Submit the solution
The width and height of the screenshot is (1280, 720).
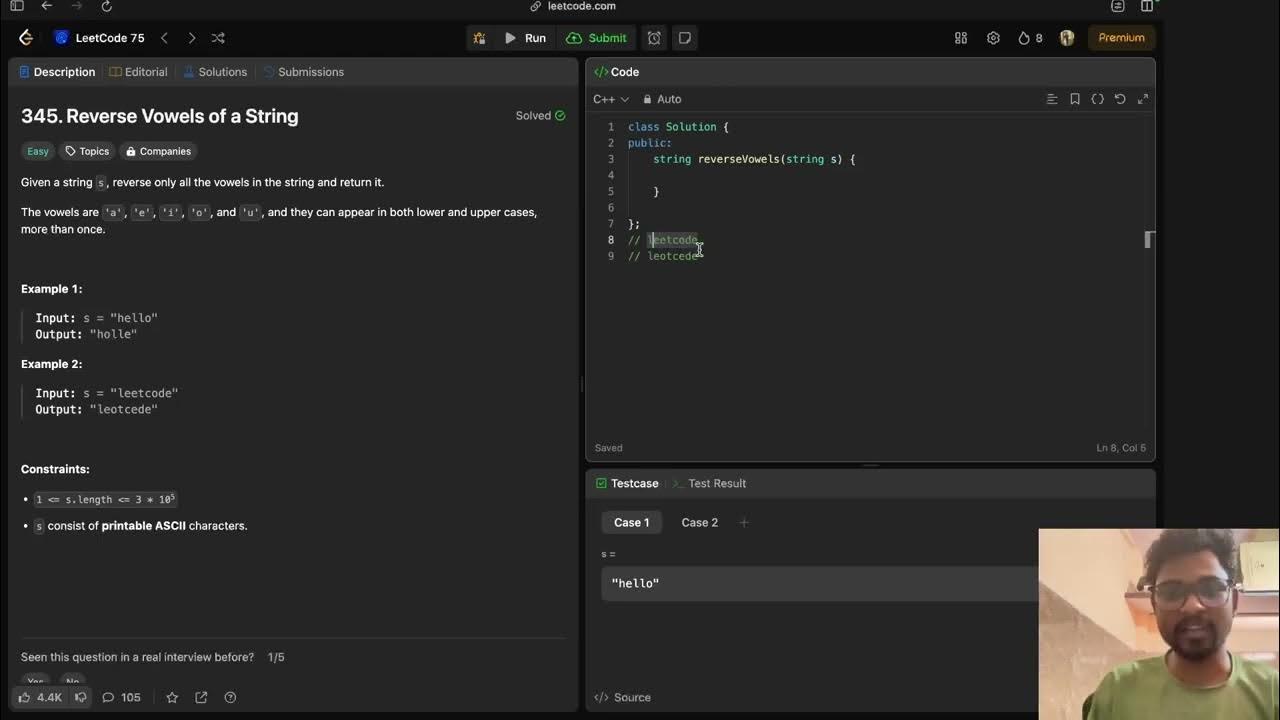(597, 38)
